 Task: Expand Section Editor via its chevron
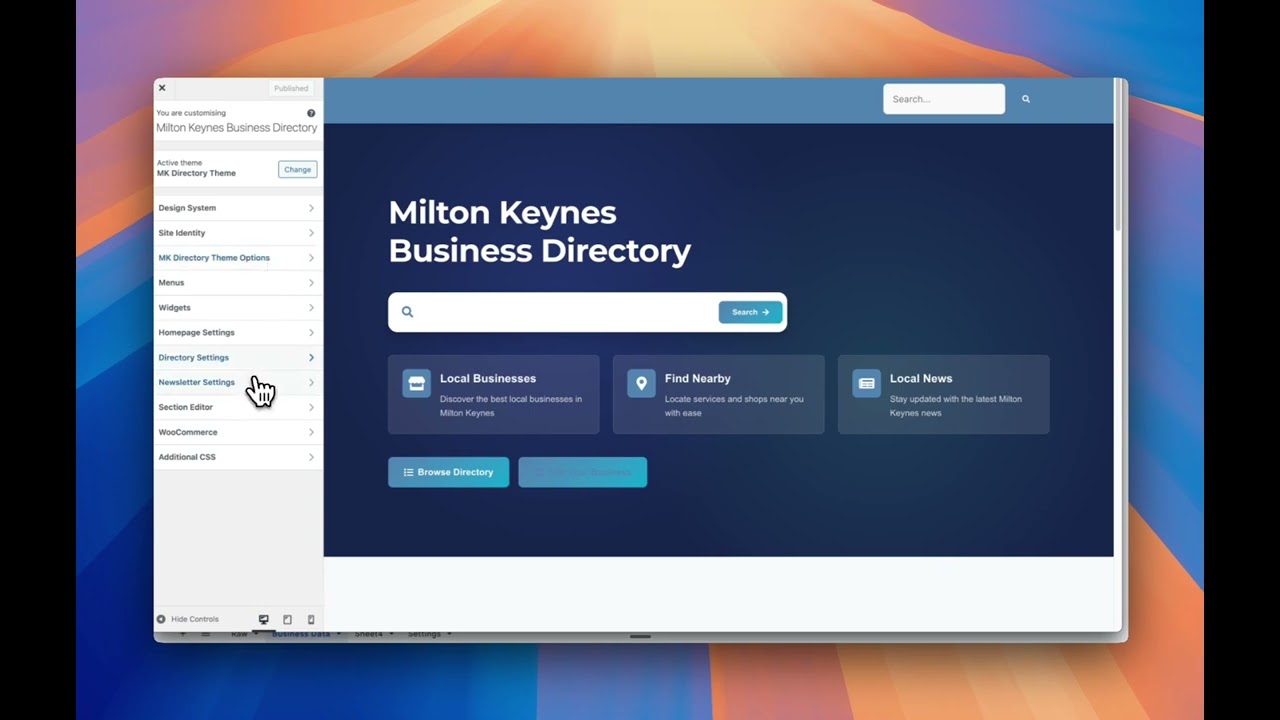[x=311, y=407]
